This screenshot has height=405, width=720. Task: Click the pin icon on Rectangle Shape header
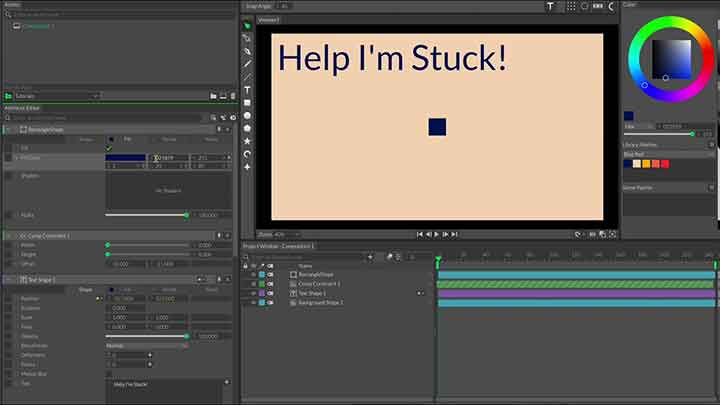219,129
